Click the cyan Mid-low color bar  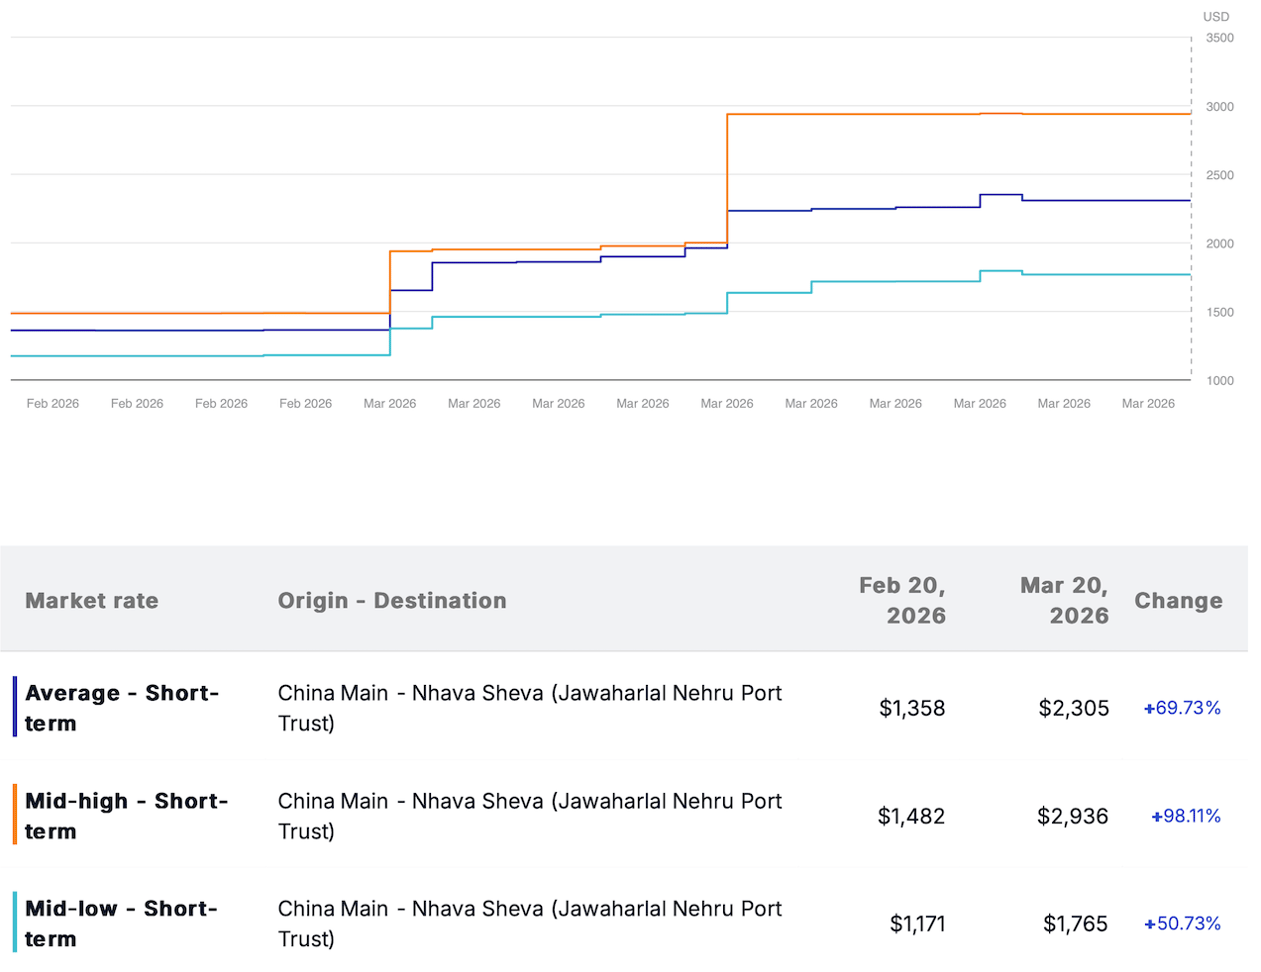15,922
